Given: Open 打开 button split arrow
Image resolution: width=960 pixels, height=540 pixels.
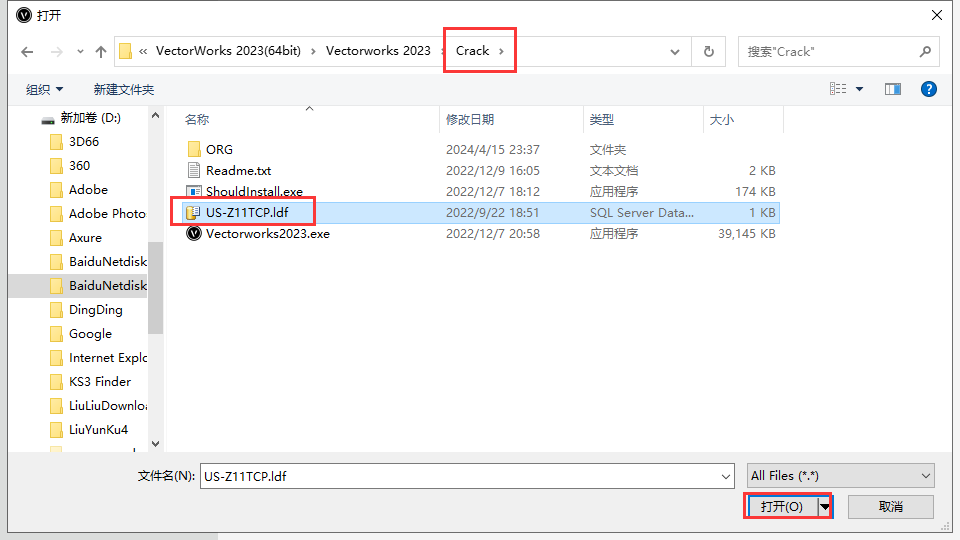Looking at the screenshot, I should (x=825, y=506).
